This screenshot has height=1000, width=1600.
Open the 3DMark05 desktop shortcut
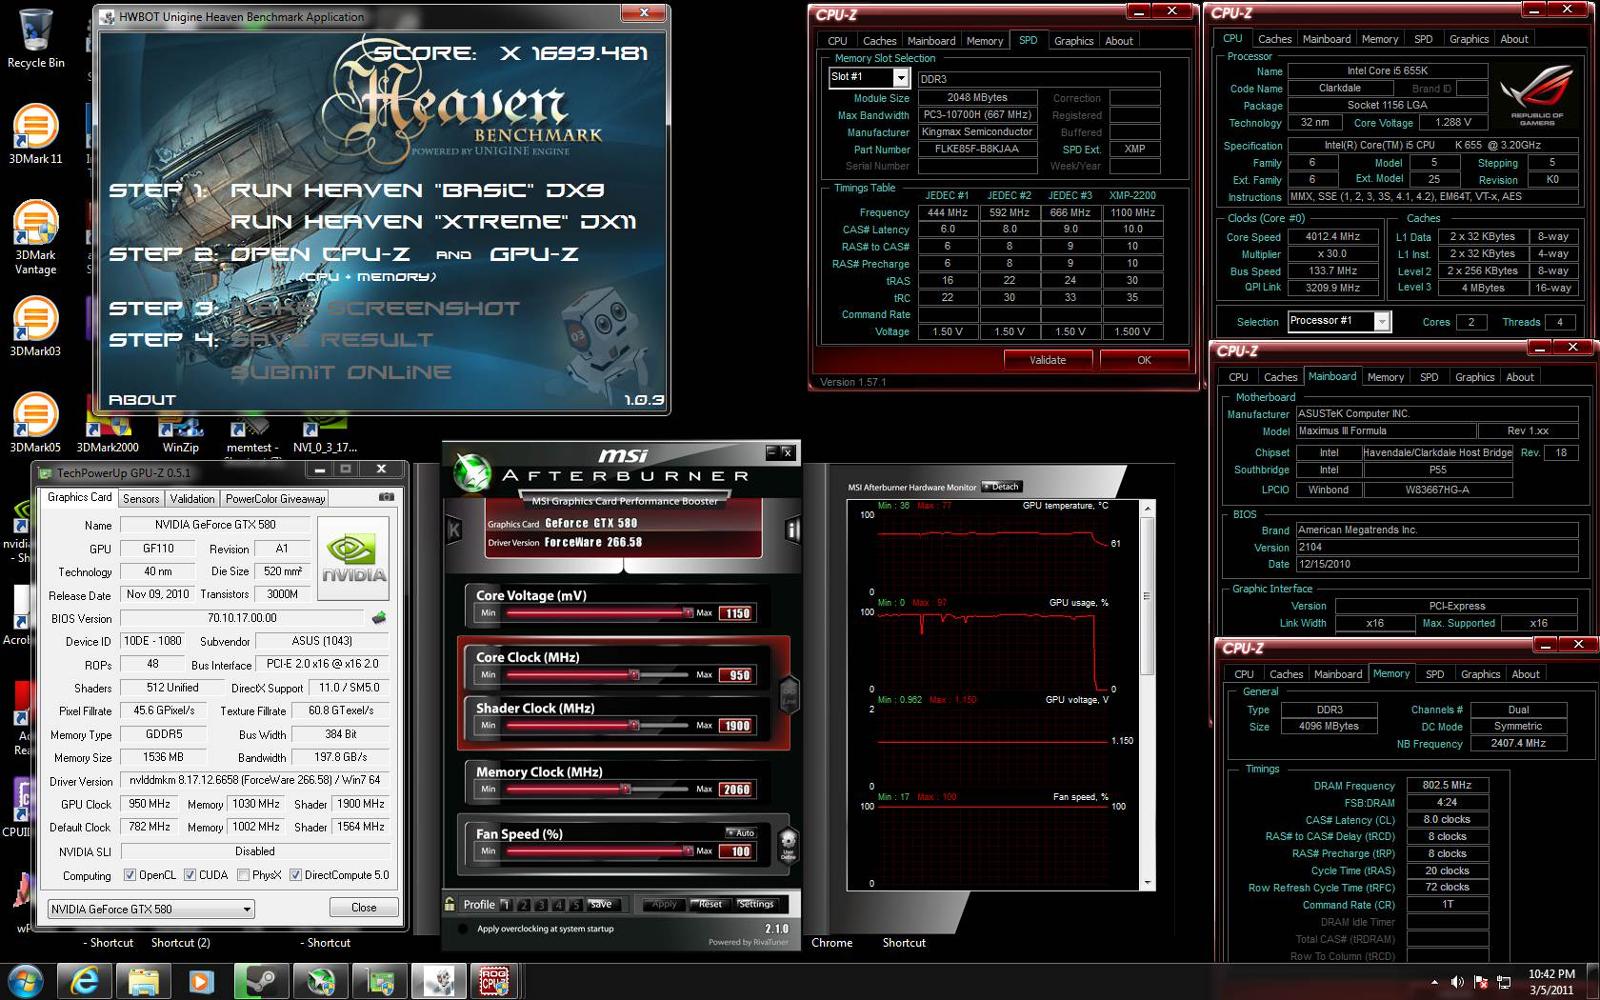(x=36, y=422)
